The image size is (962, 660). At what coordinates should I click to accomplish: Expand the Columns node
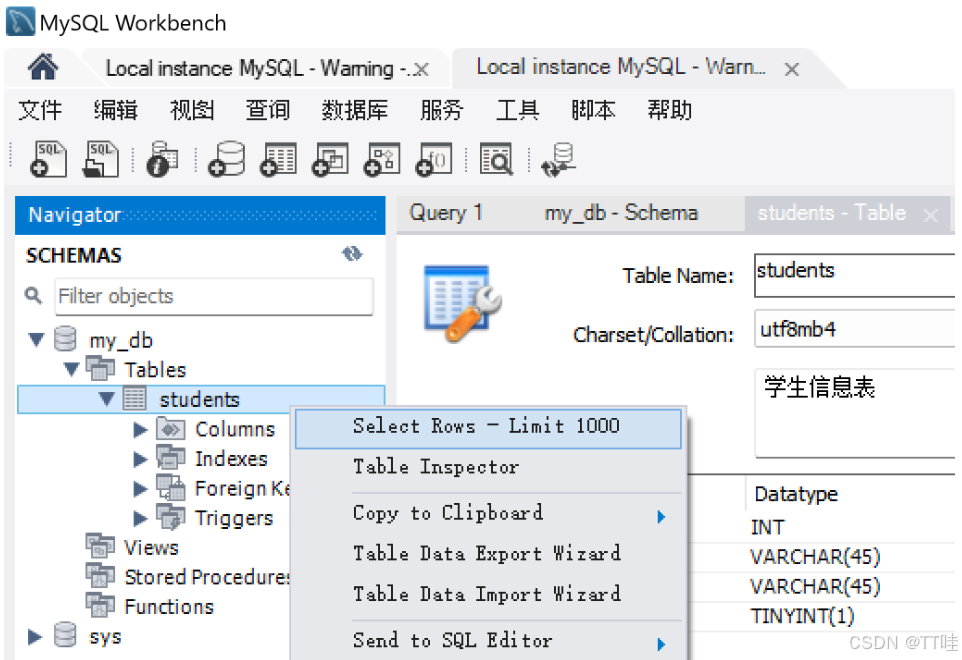coord(140,429)
